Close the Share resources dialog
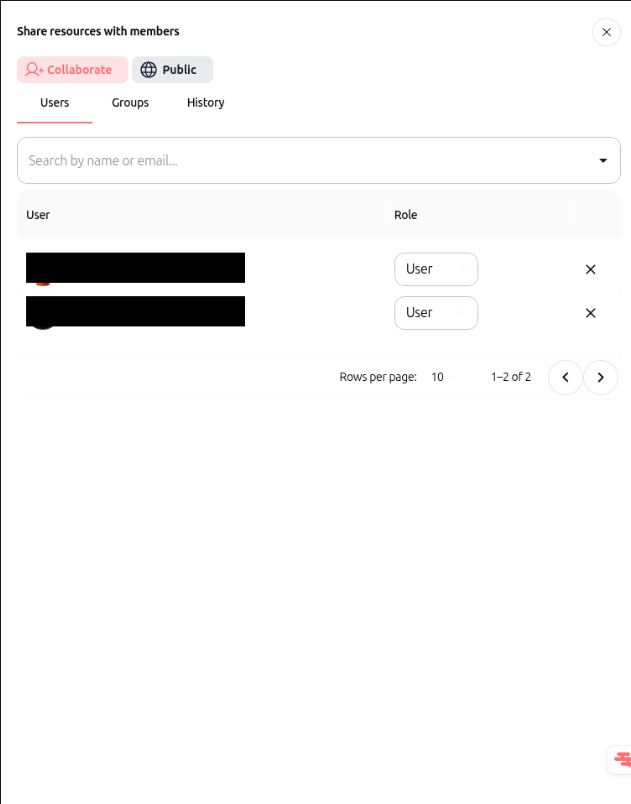This screenshot has width=631, height=804. pyautogui.click(x=606, y=32)
